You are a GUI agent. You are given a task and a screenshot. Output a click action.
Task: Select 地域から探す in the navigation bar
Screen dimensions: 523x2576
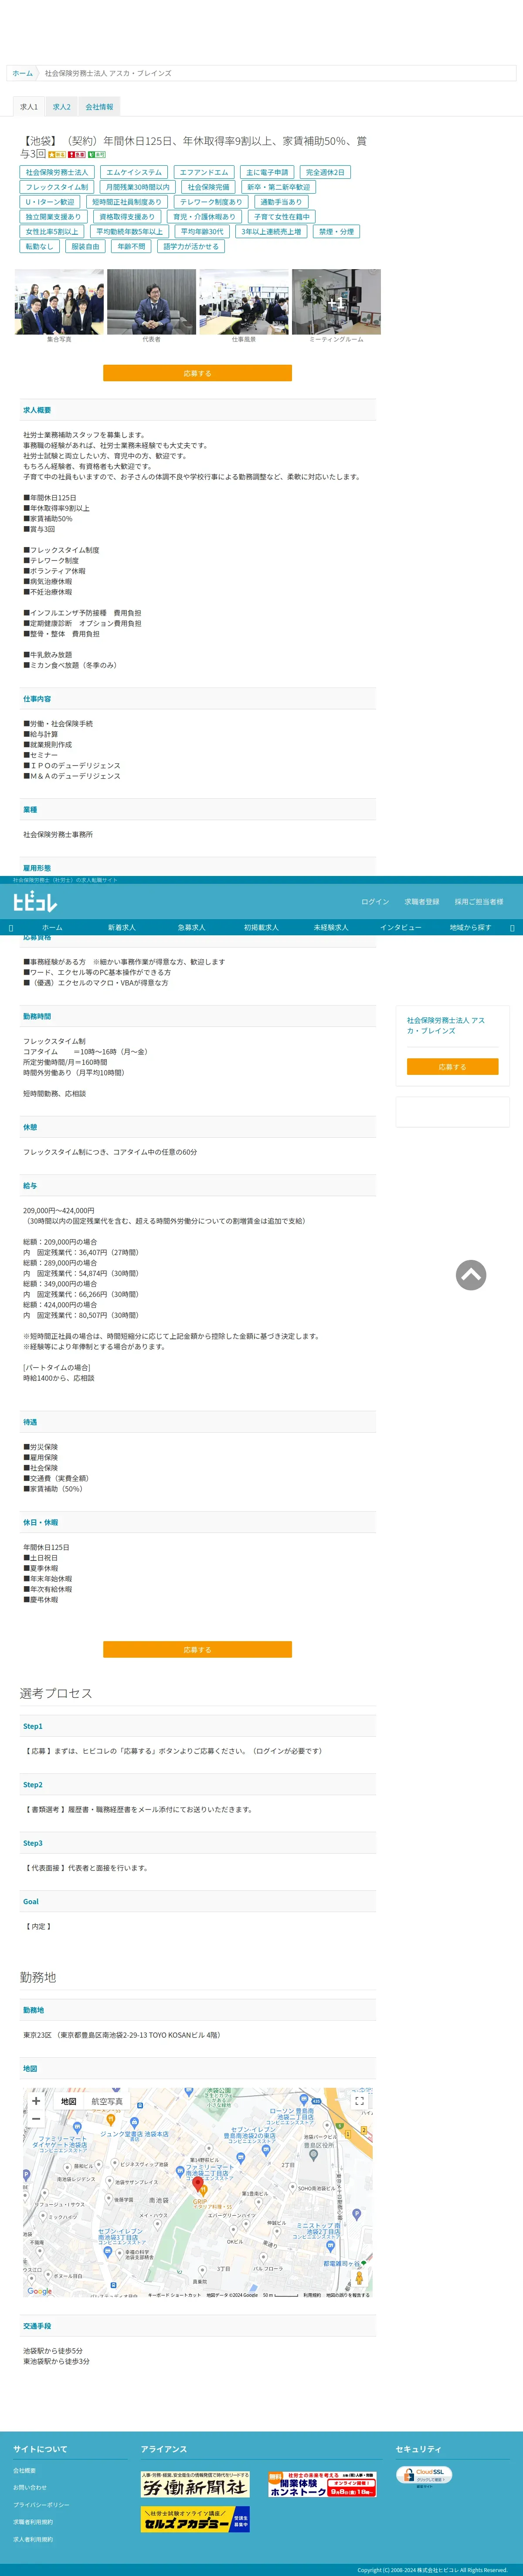coord(470,928)
